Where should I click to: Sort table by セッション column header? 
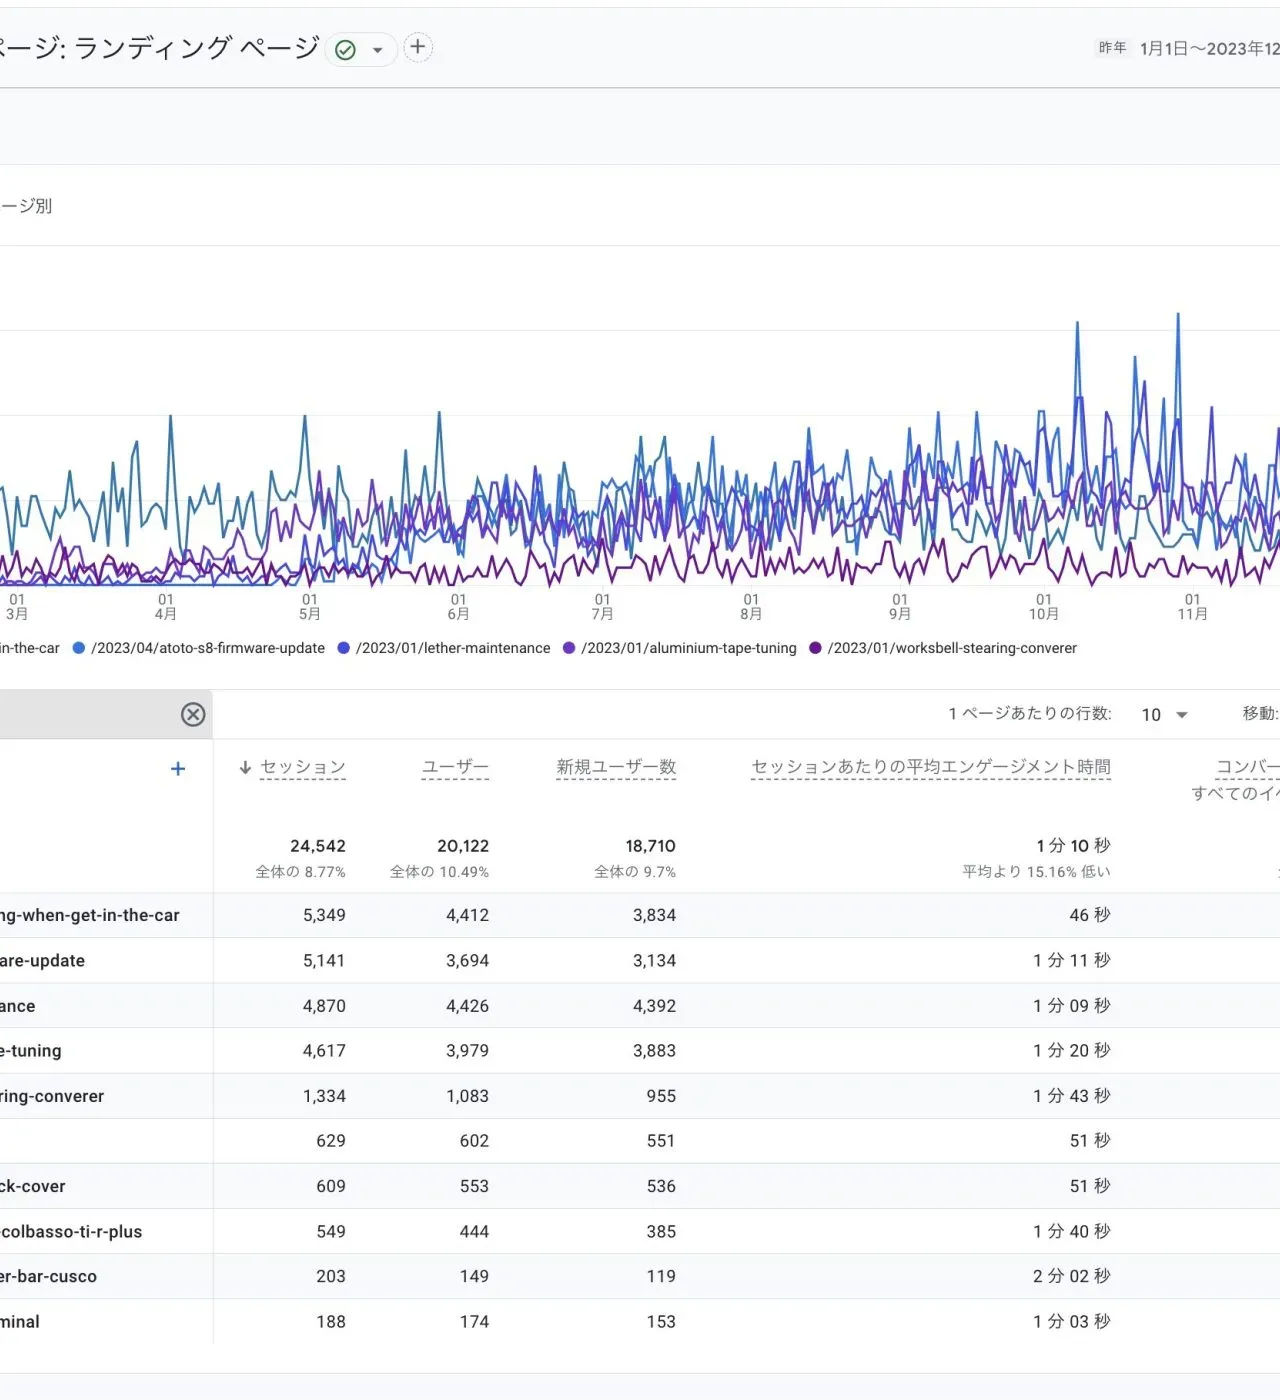(x=303, y=767)
